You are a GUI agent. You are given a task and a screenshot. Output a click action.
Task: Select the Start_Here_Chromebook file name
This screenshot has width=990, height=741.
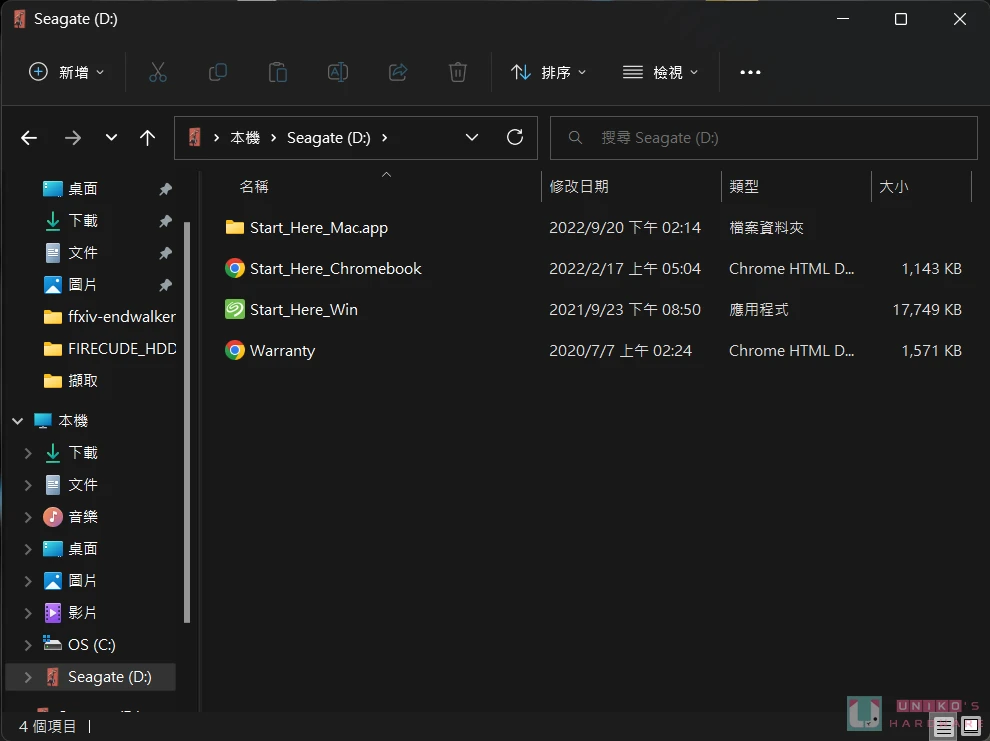[x=335, y=269]
